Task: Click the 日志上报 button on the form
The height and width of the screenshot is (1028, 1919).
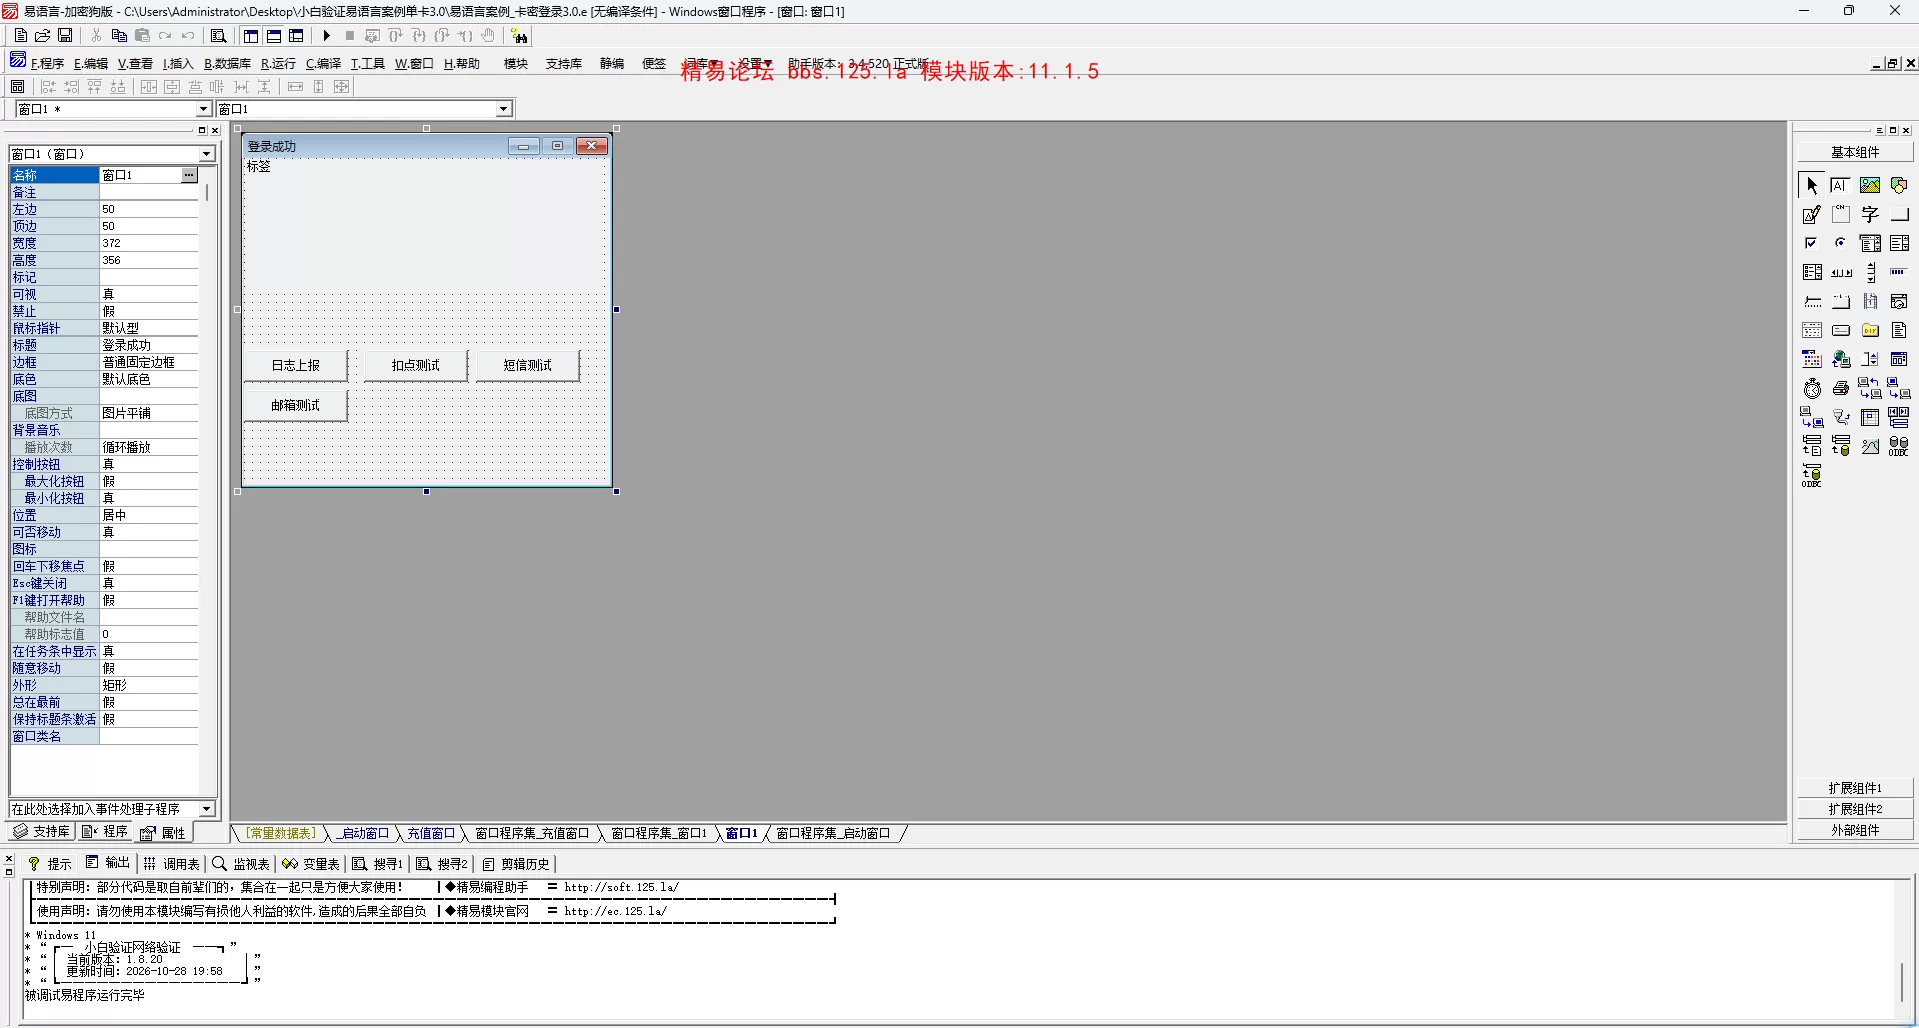Action: point(296,366)
